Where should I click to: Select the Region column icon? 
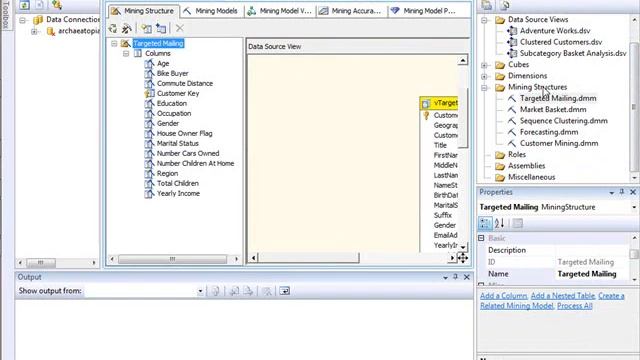point(149,173)
